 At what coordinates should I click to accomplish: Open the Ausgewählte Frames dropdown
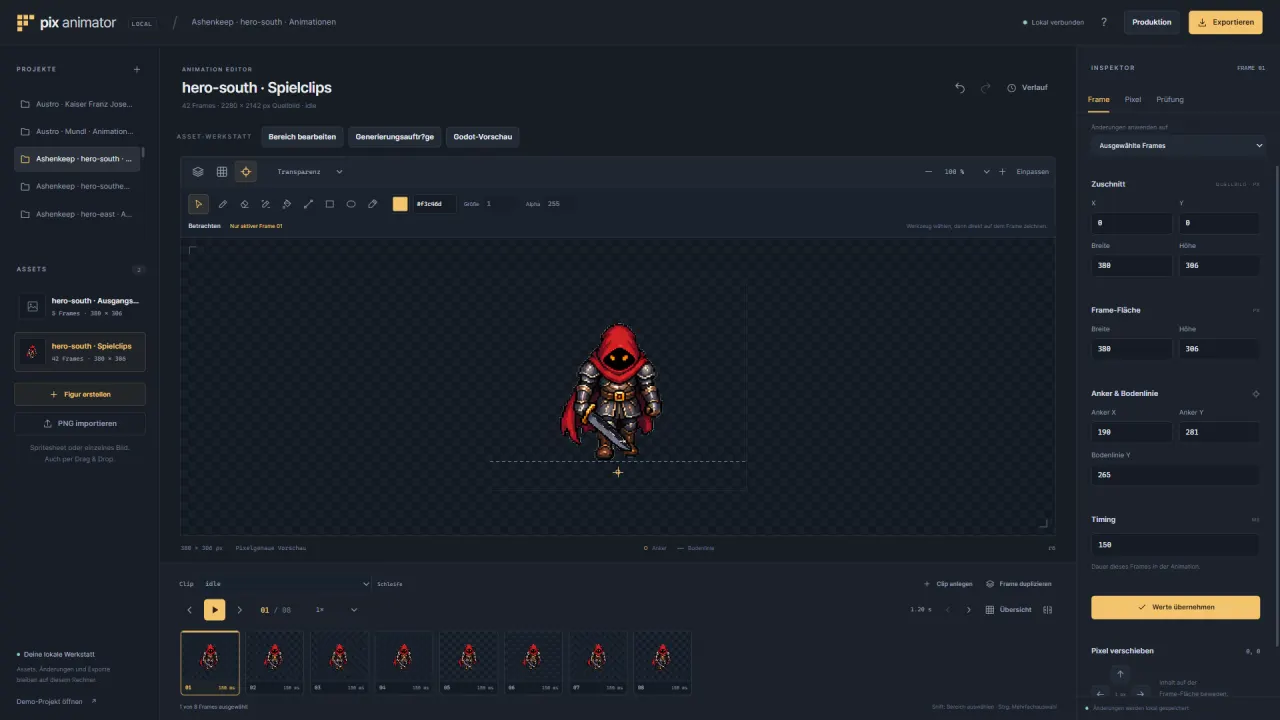1178,146
